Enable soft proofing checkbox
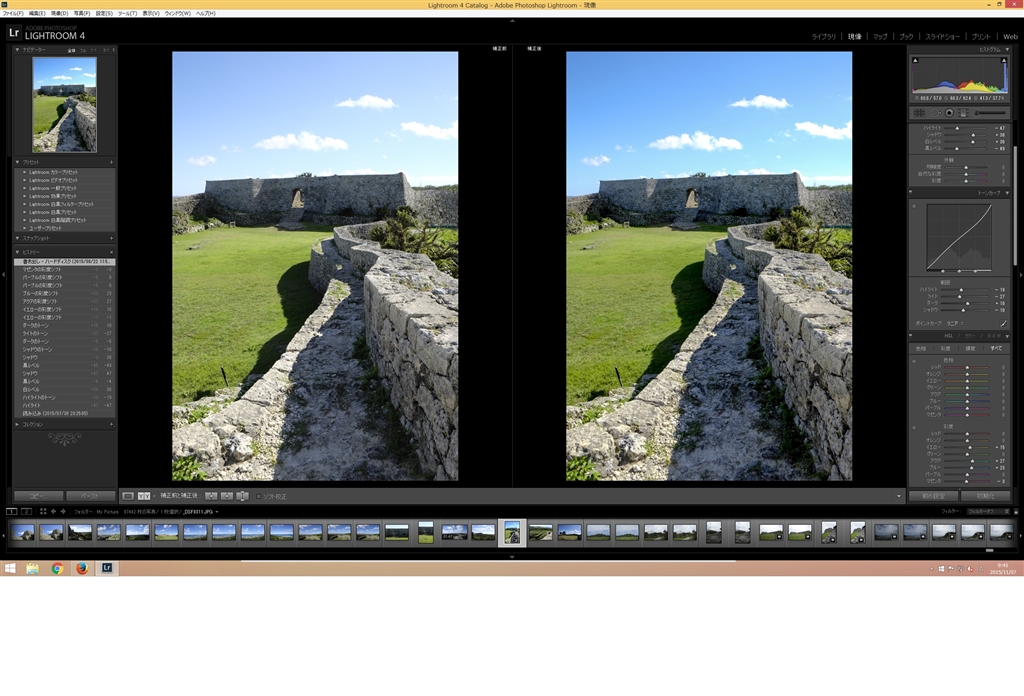1024x696 pixels. point(259,497)
